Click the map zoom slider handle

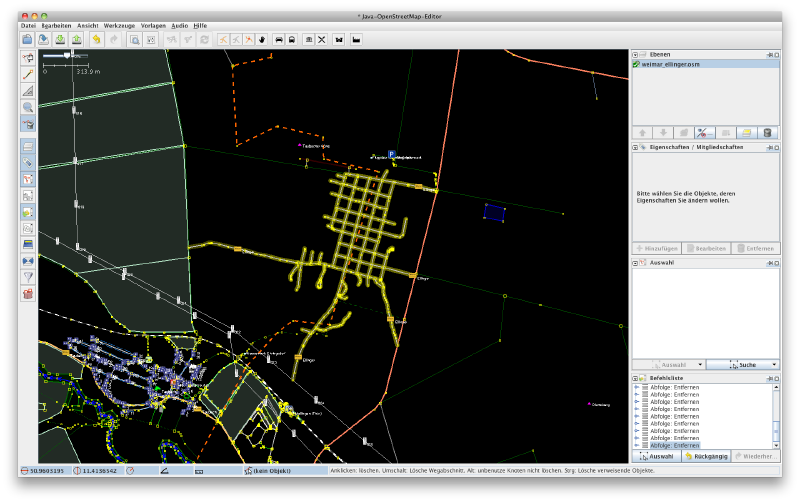pyautogui.click(x=67, y=57)
